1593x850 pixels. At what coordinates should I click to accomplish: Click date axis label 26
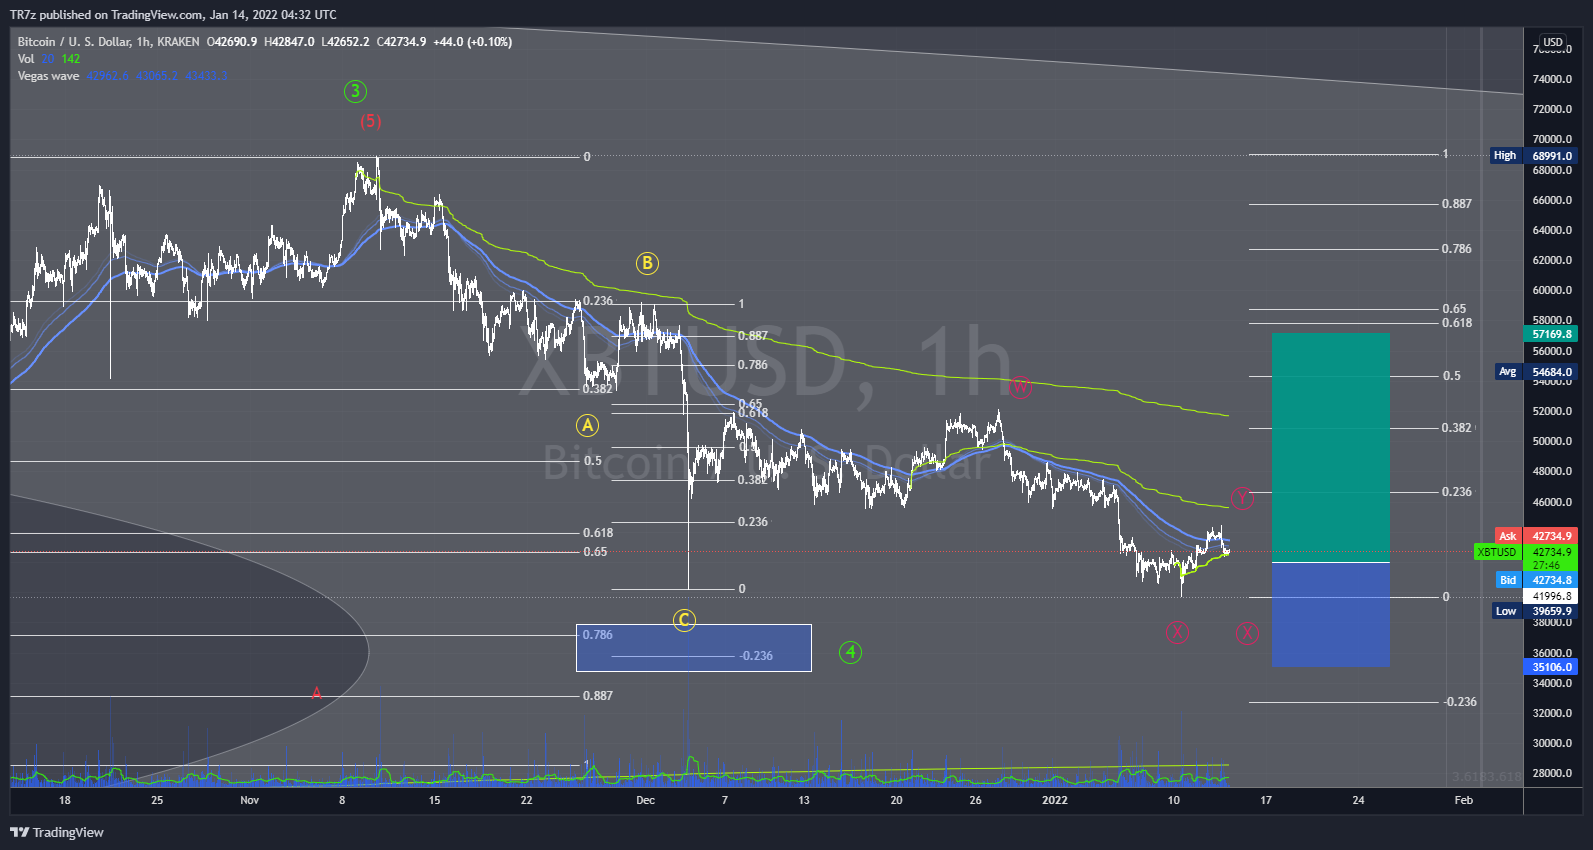[x=975, y=800]
